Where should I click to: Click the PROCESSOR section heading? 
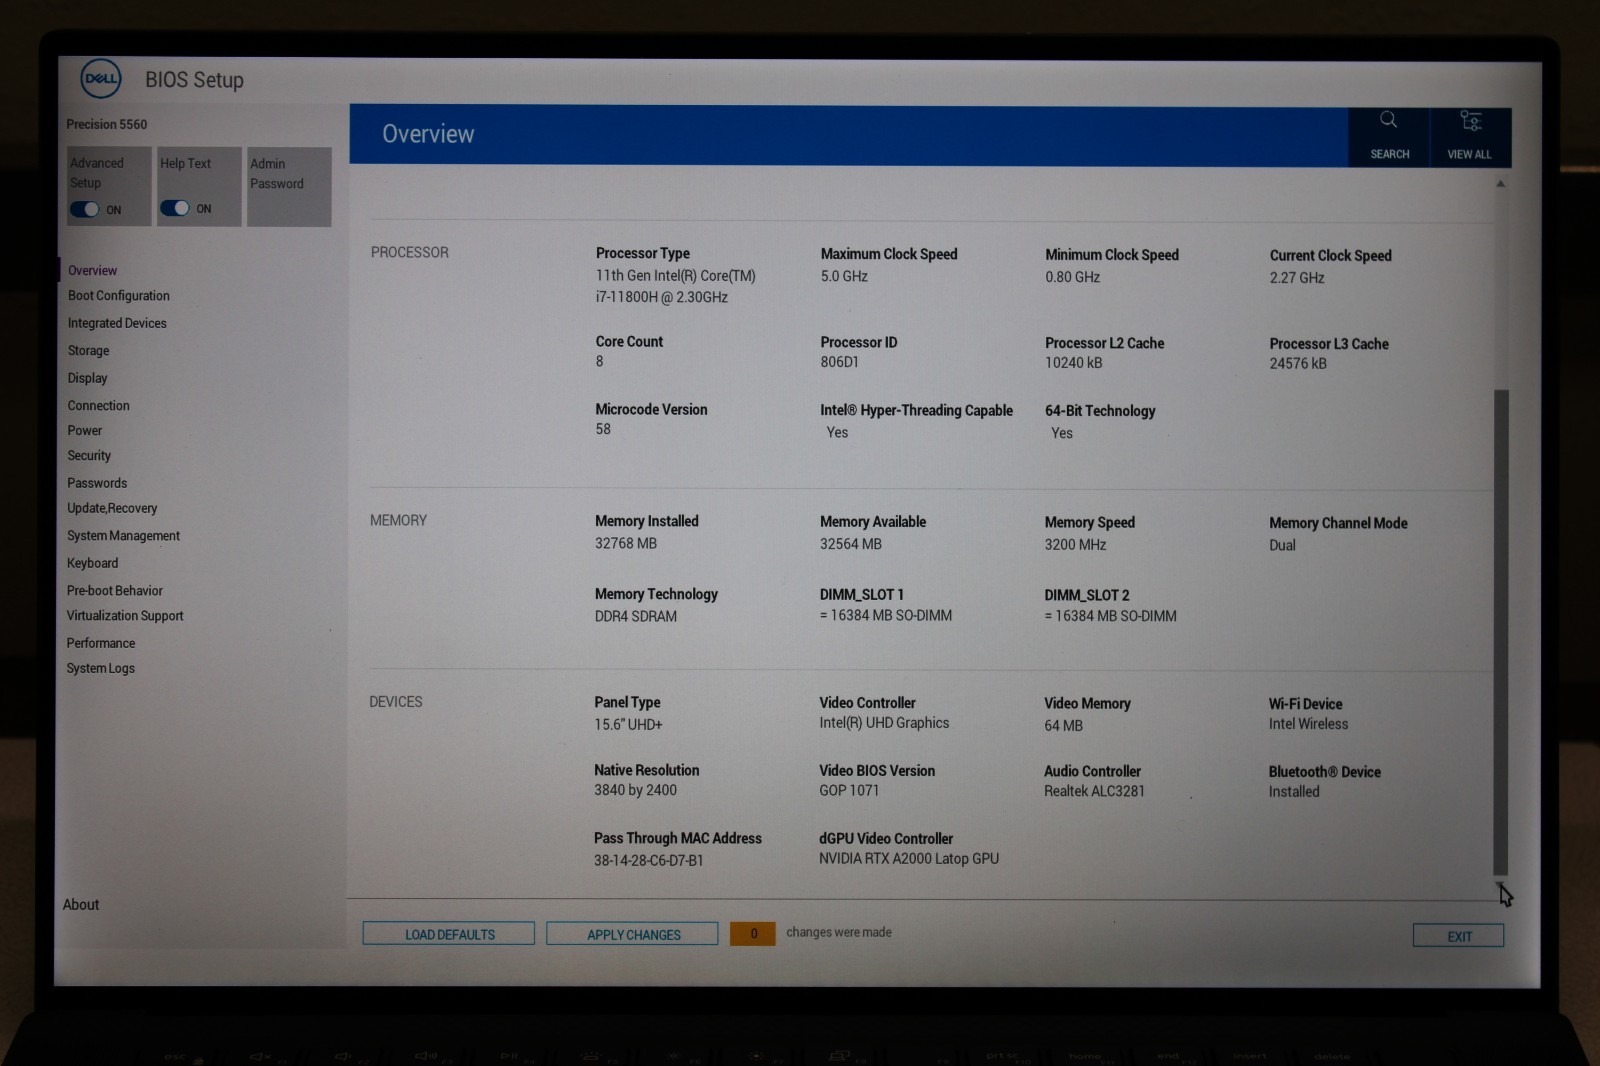(410, 252)
